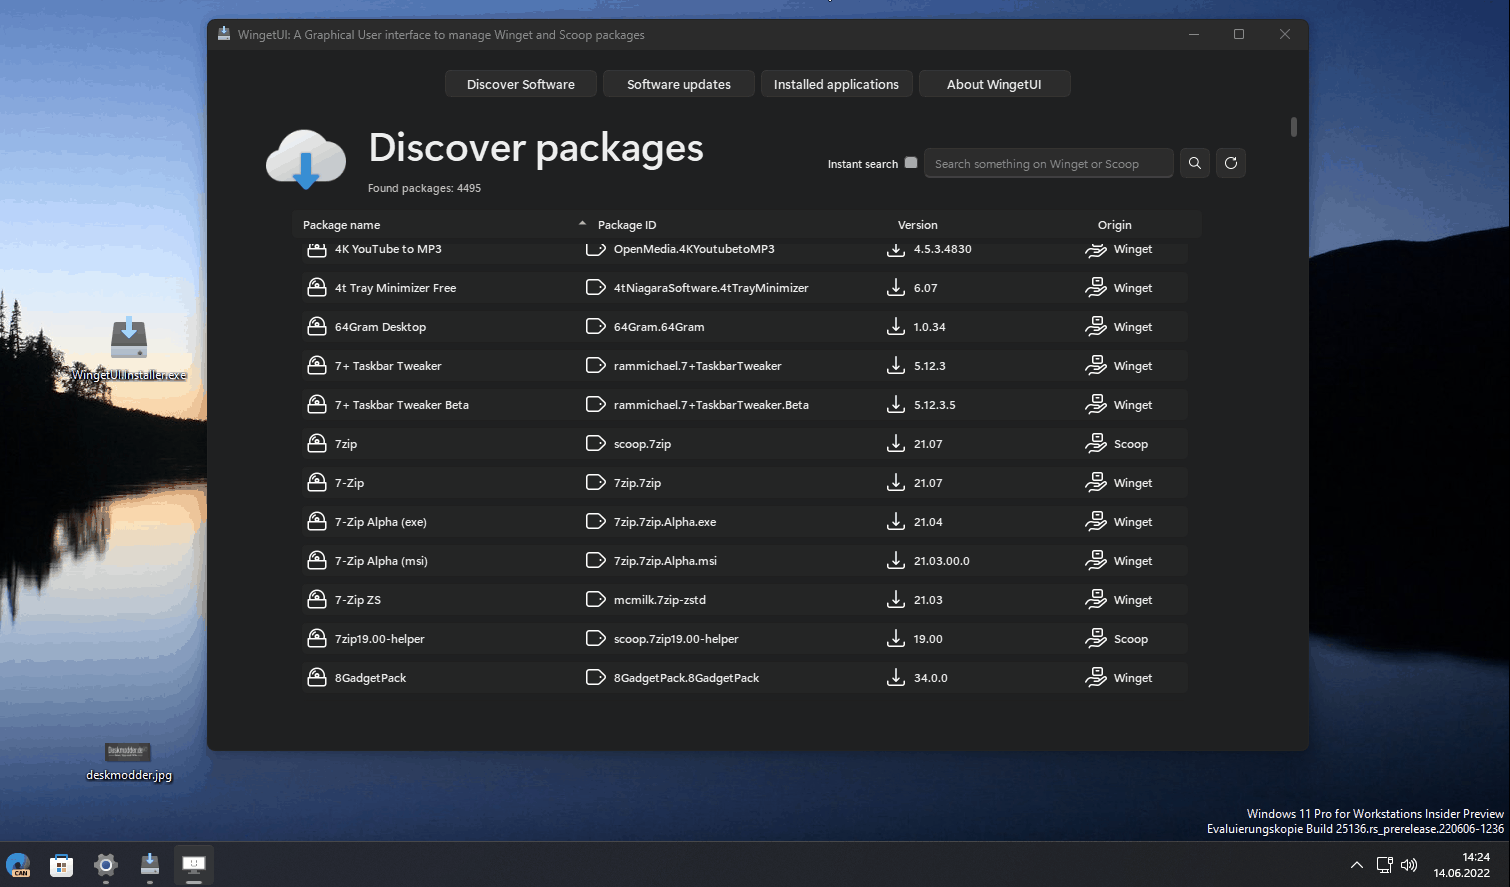This screenshot has height=887, width=1510.
Task: Click the download icon next to version 21.03.00.0
Action: coord(896,561)
